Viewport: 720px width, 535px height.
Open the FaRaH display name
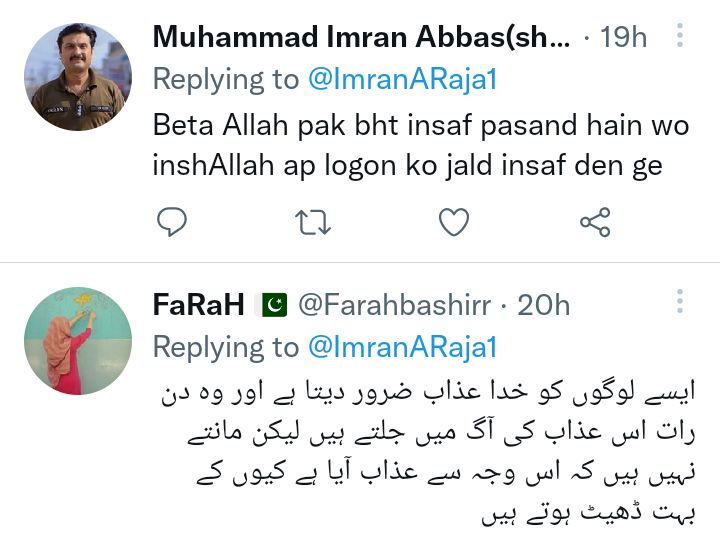coord(198,304)
